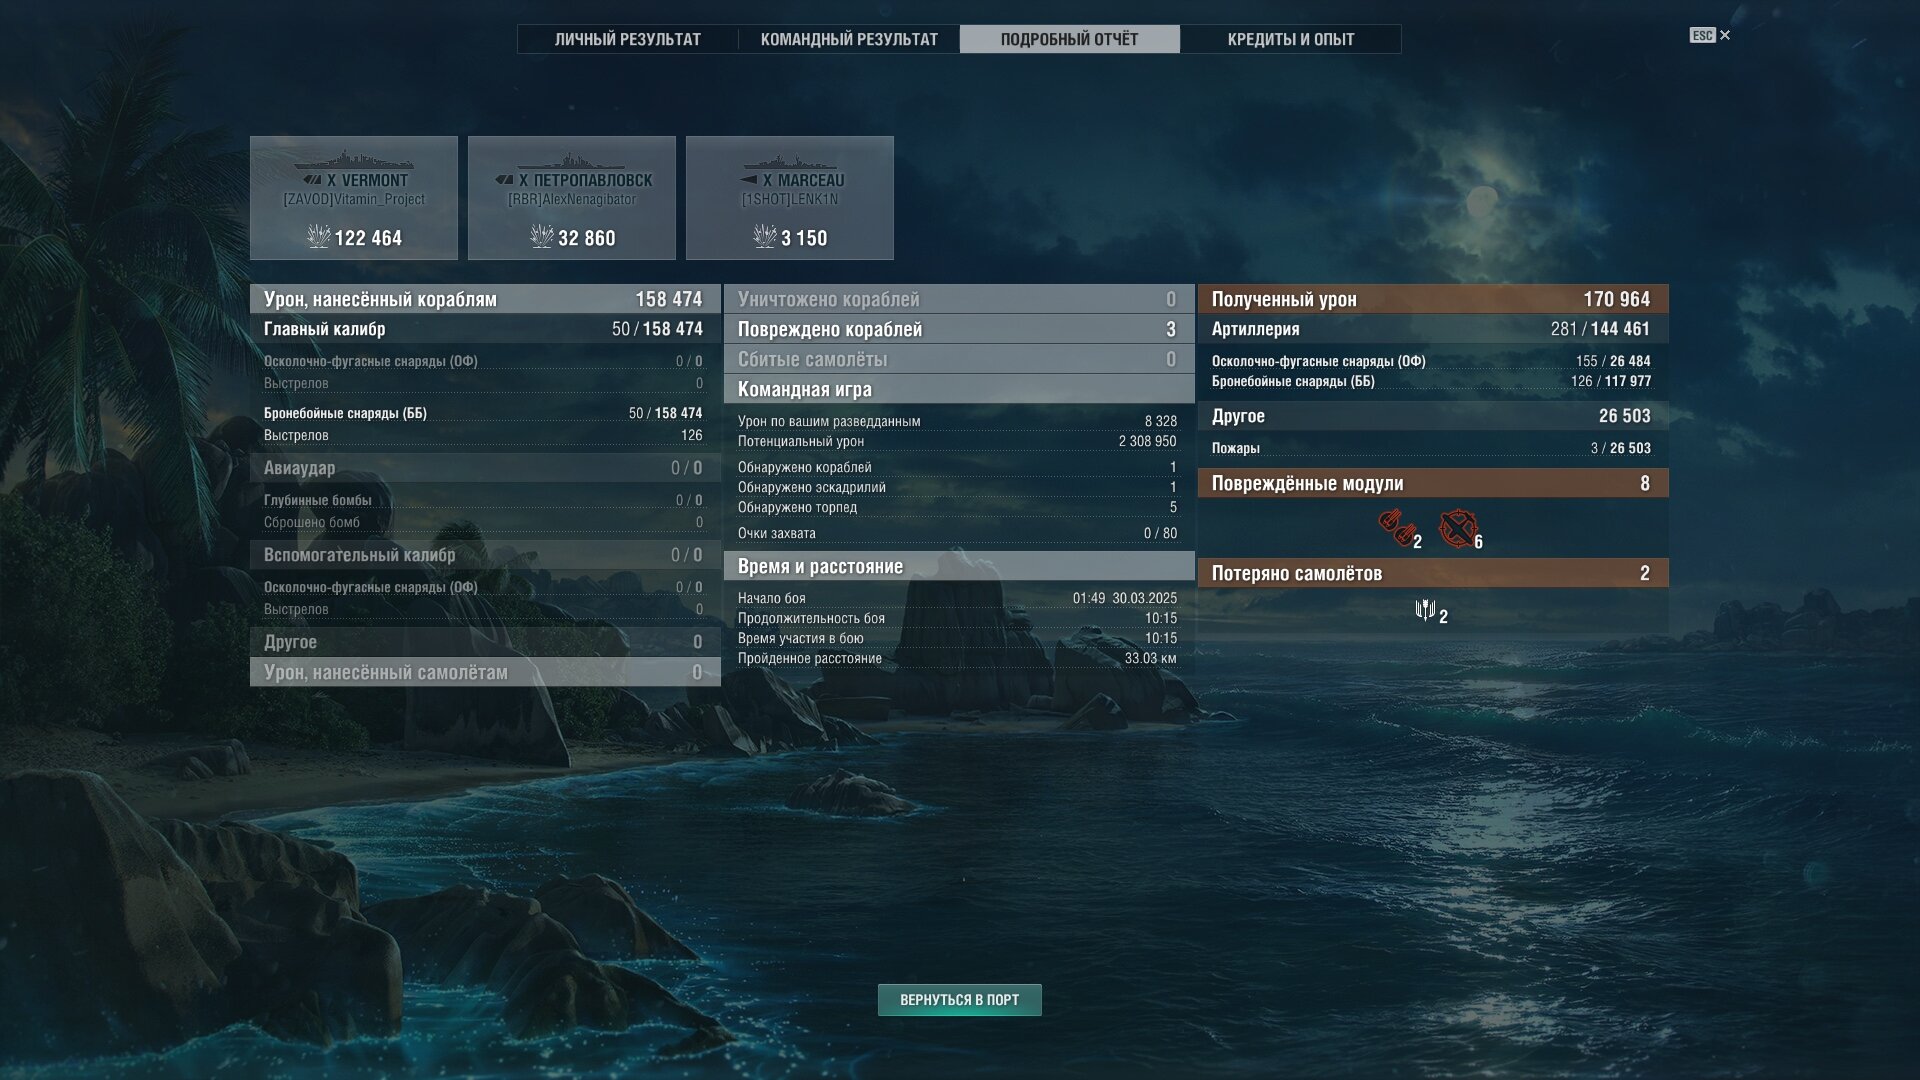This screenshot has height=1080, width=1920.
Task: Click the damage icon on Marceau card
Action: pyautogui.click(x=764, y=237)
